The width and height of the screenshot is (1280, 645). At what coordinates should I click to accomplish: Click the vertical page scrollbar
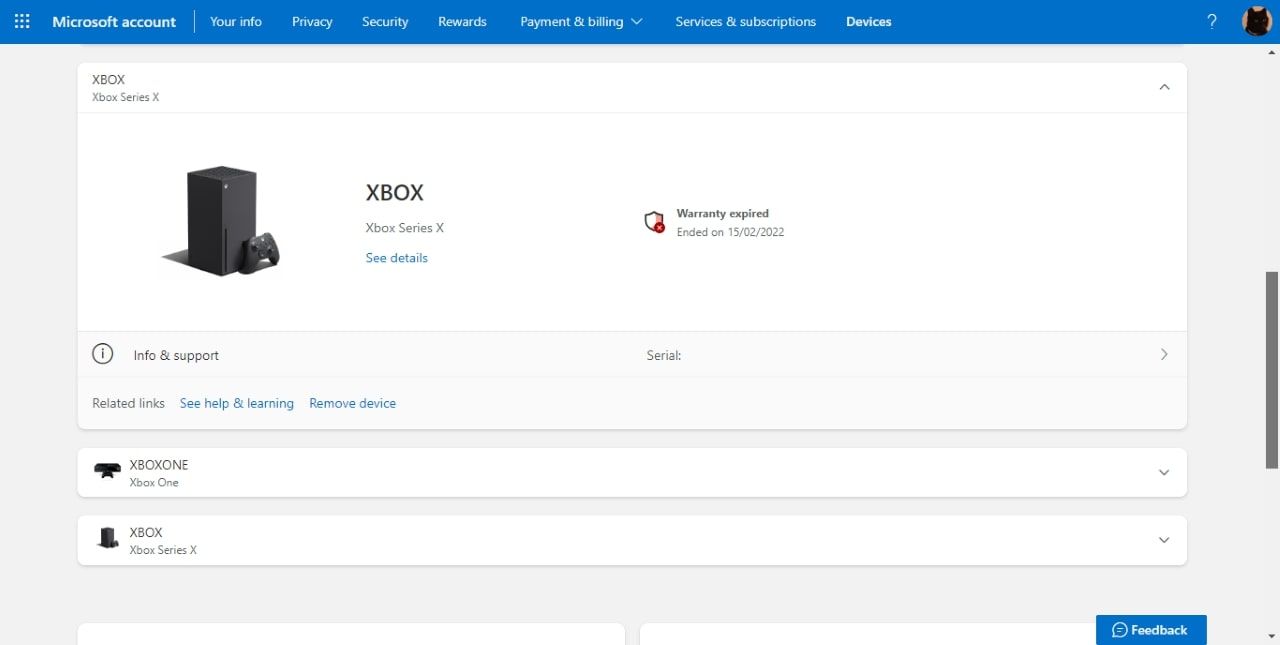click(x=1271, y=368)
